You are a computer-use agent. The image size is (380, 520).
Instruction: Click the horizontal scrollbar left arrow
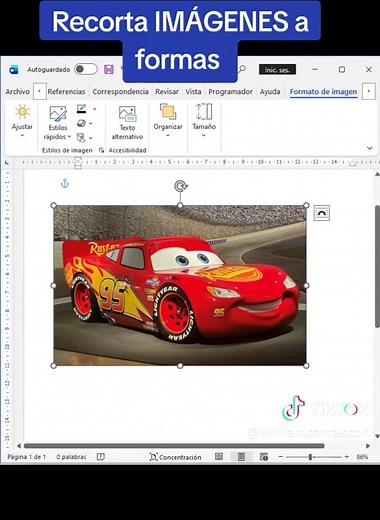[x=19, y=446]
